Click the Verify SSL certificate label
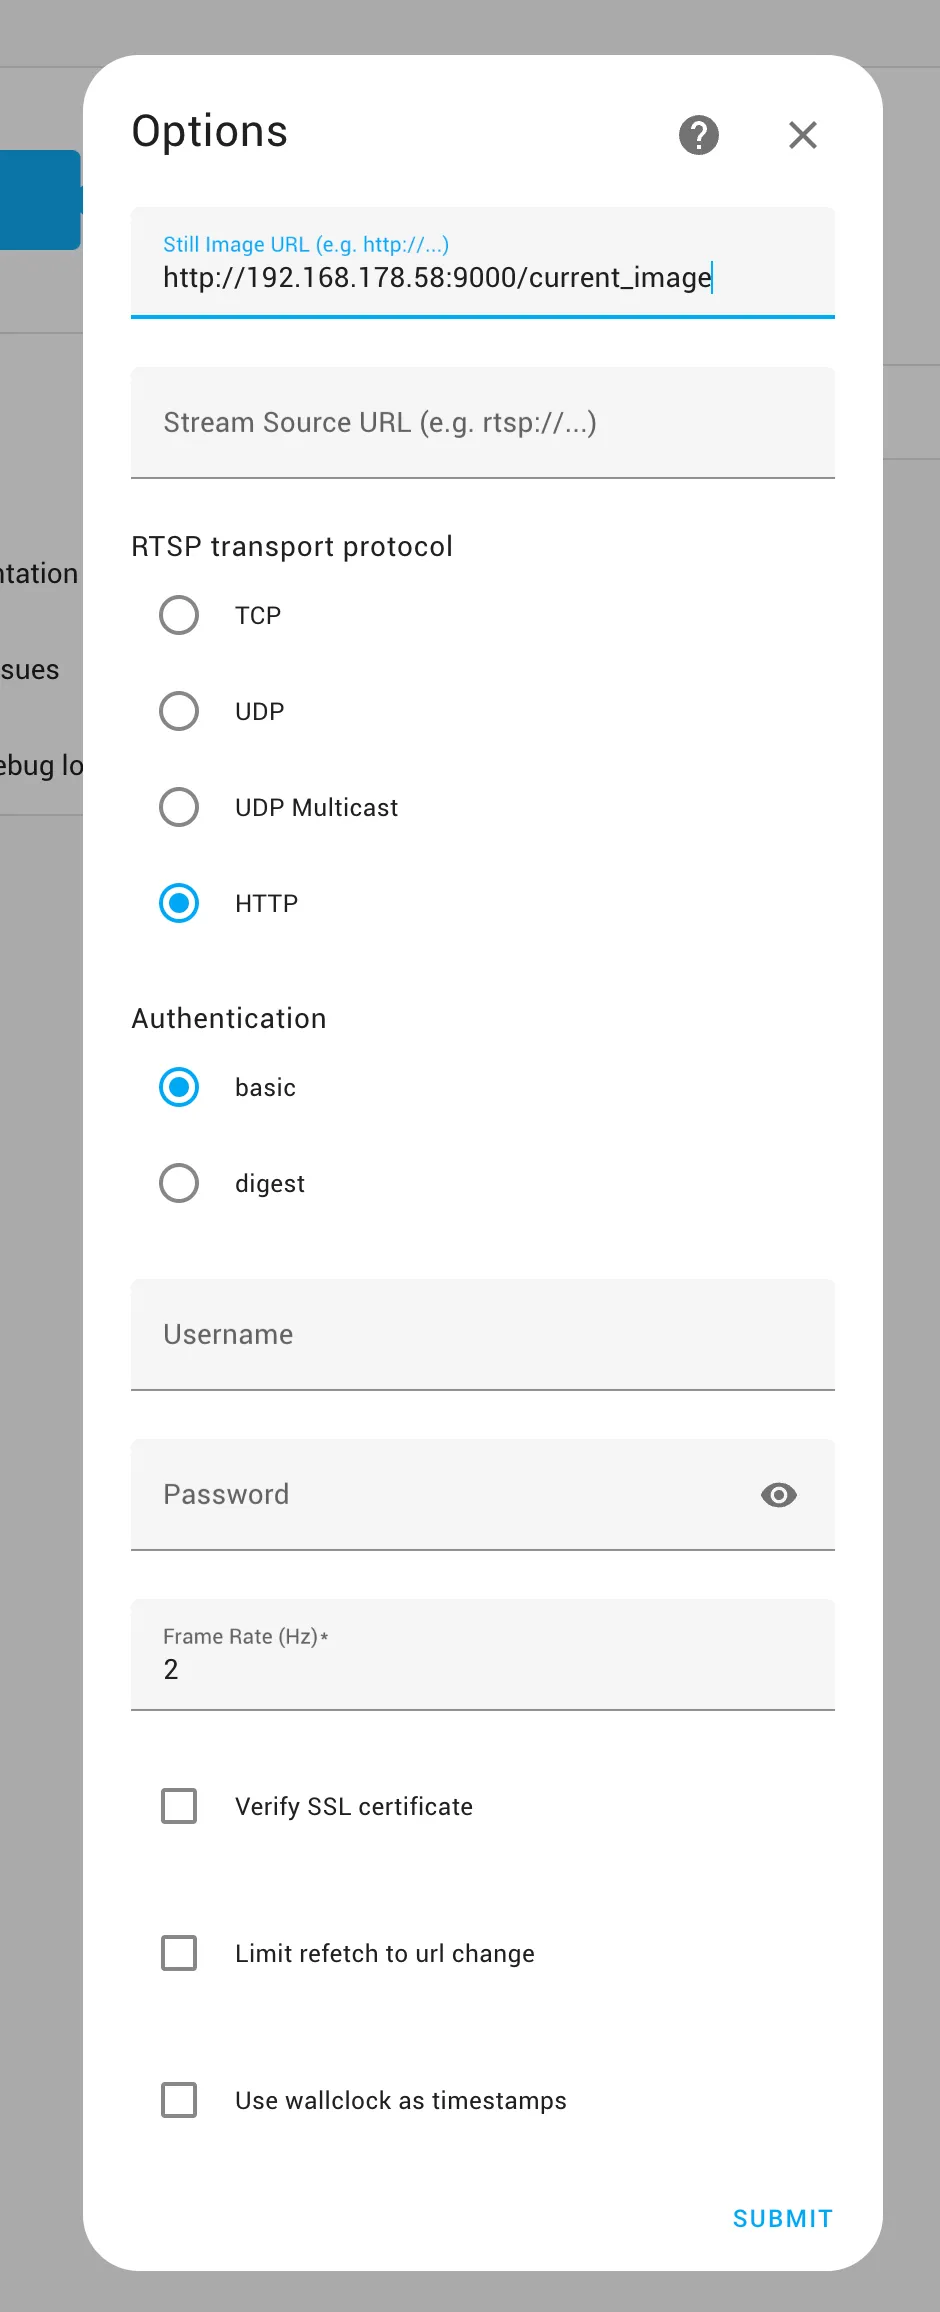 click(354, 1806)
